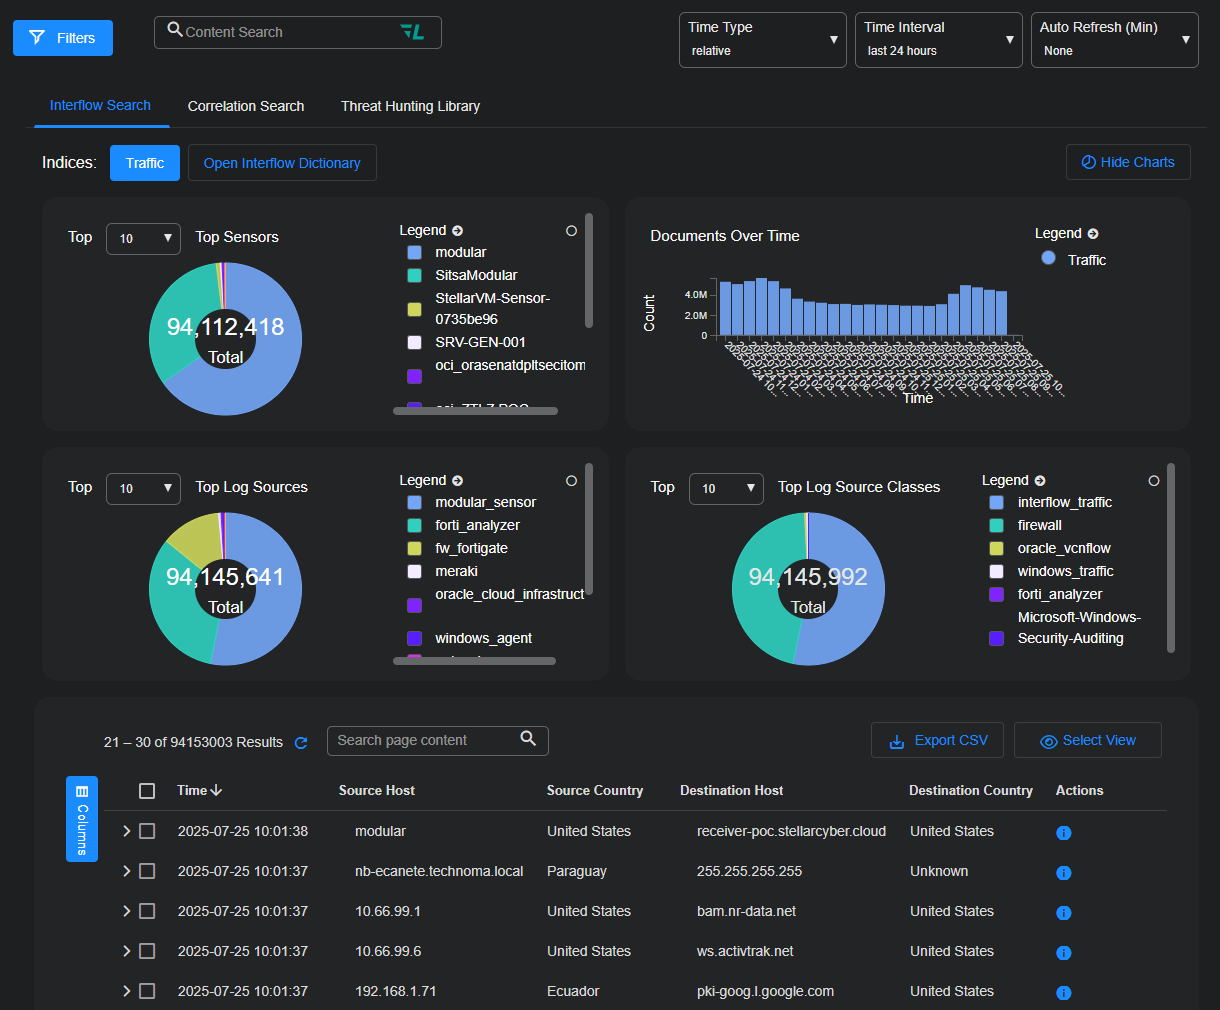Image resolution: width=1220 pixels, height=1010 pixels.
Task: Click the forti_analyzer legend color swatch
Action: (414, 525)
